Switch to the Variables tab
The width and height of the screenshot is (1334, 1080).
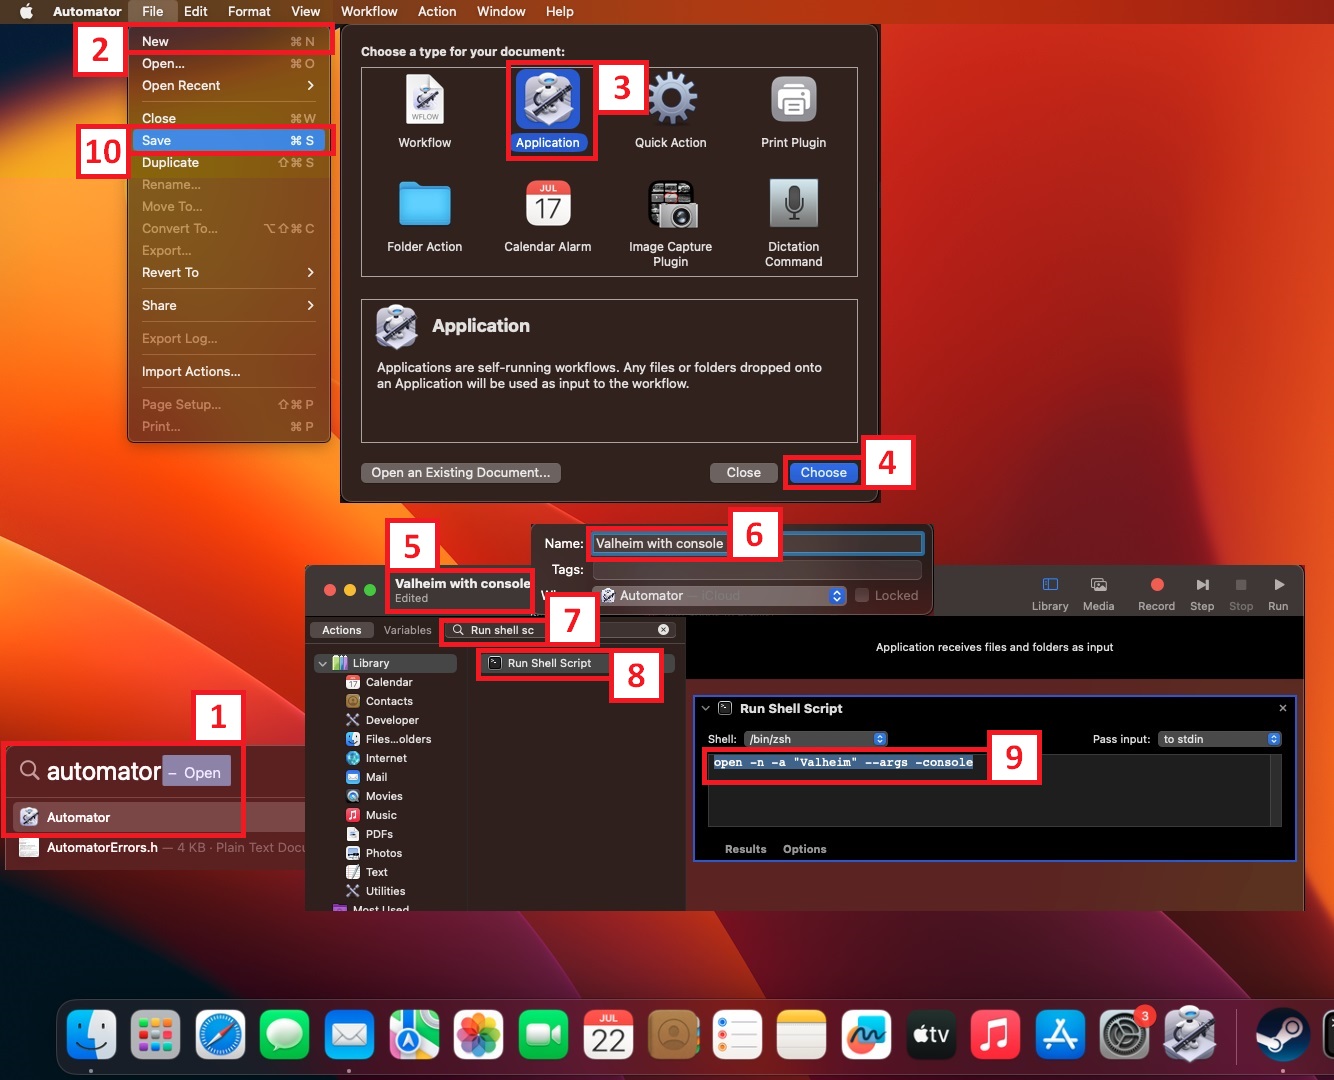pos(408,630)
